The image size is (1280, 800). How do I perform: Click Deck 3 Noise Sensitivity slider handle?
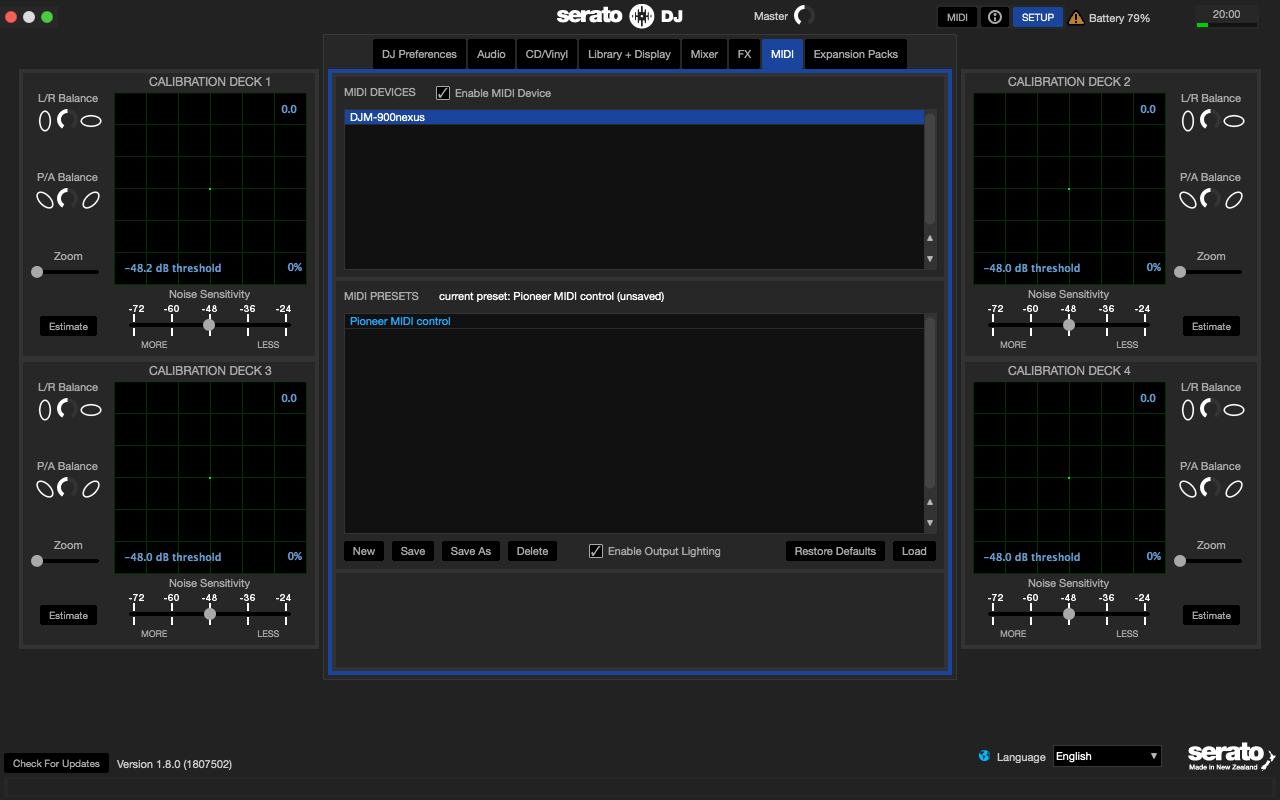(209, 614)
